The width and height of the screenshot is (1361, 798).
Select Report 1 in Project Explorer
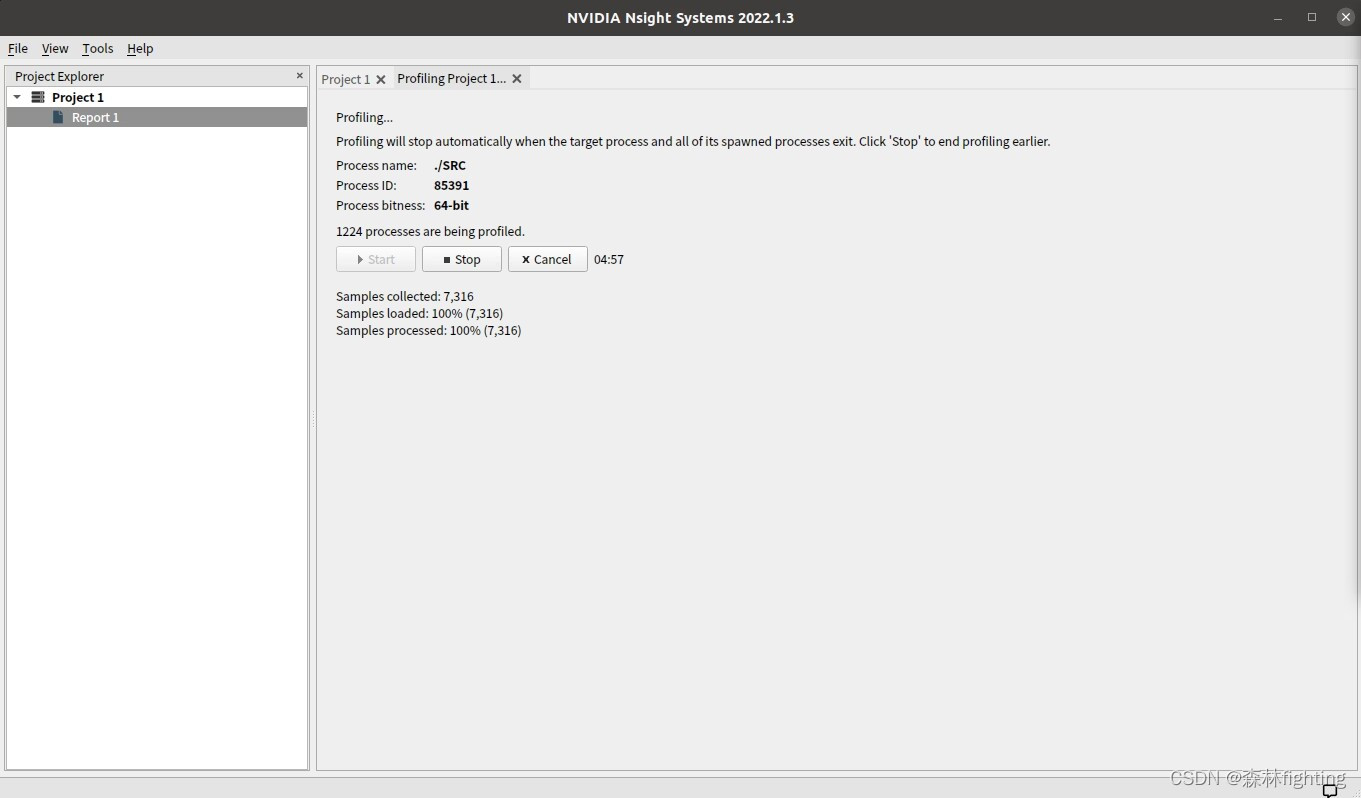95,117
